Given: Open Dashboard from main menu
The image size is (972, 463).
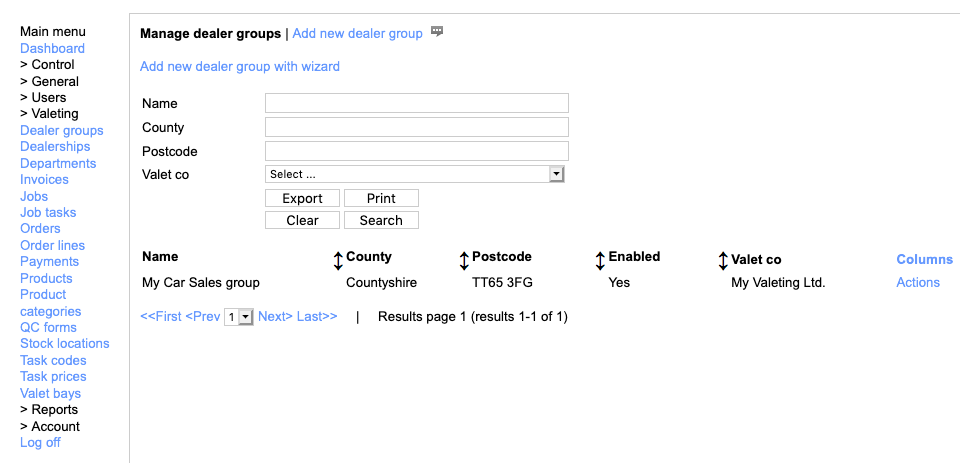Looking at the screenshot, I should click(x=52, y=48).
